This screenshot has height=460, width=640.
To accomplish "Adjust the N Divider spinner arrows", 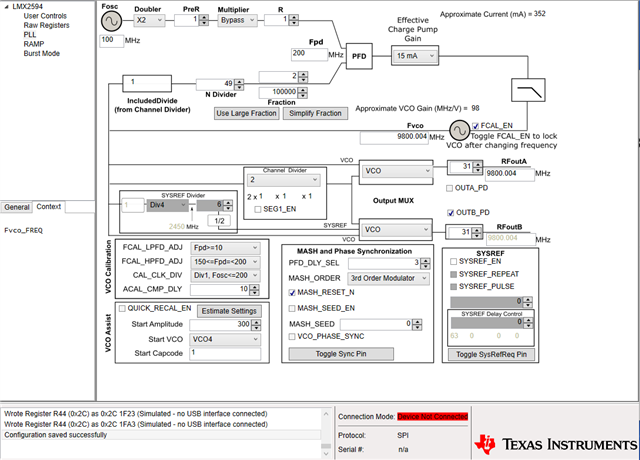I will pos(239,84).
